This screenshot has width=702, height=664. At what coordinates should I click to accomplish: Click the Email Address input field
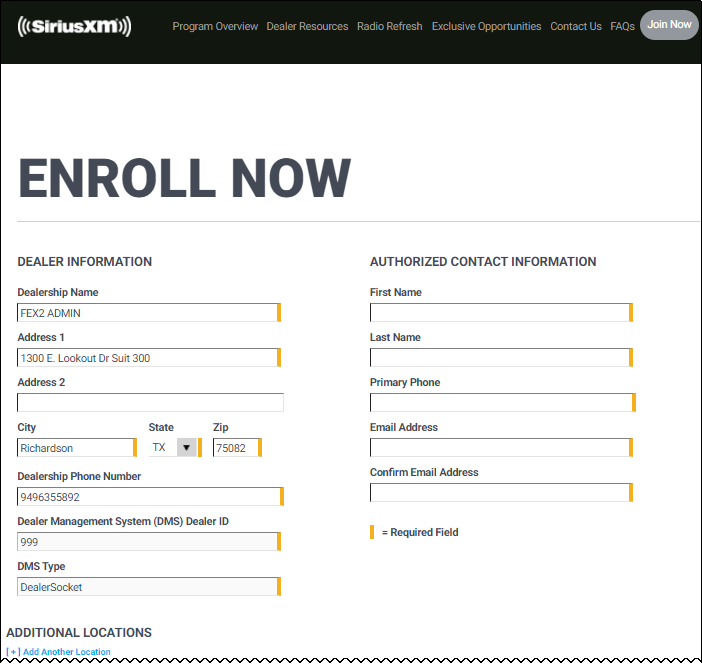click(501, 448)
